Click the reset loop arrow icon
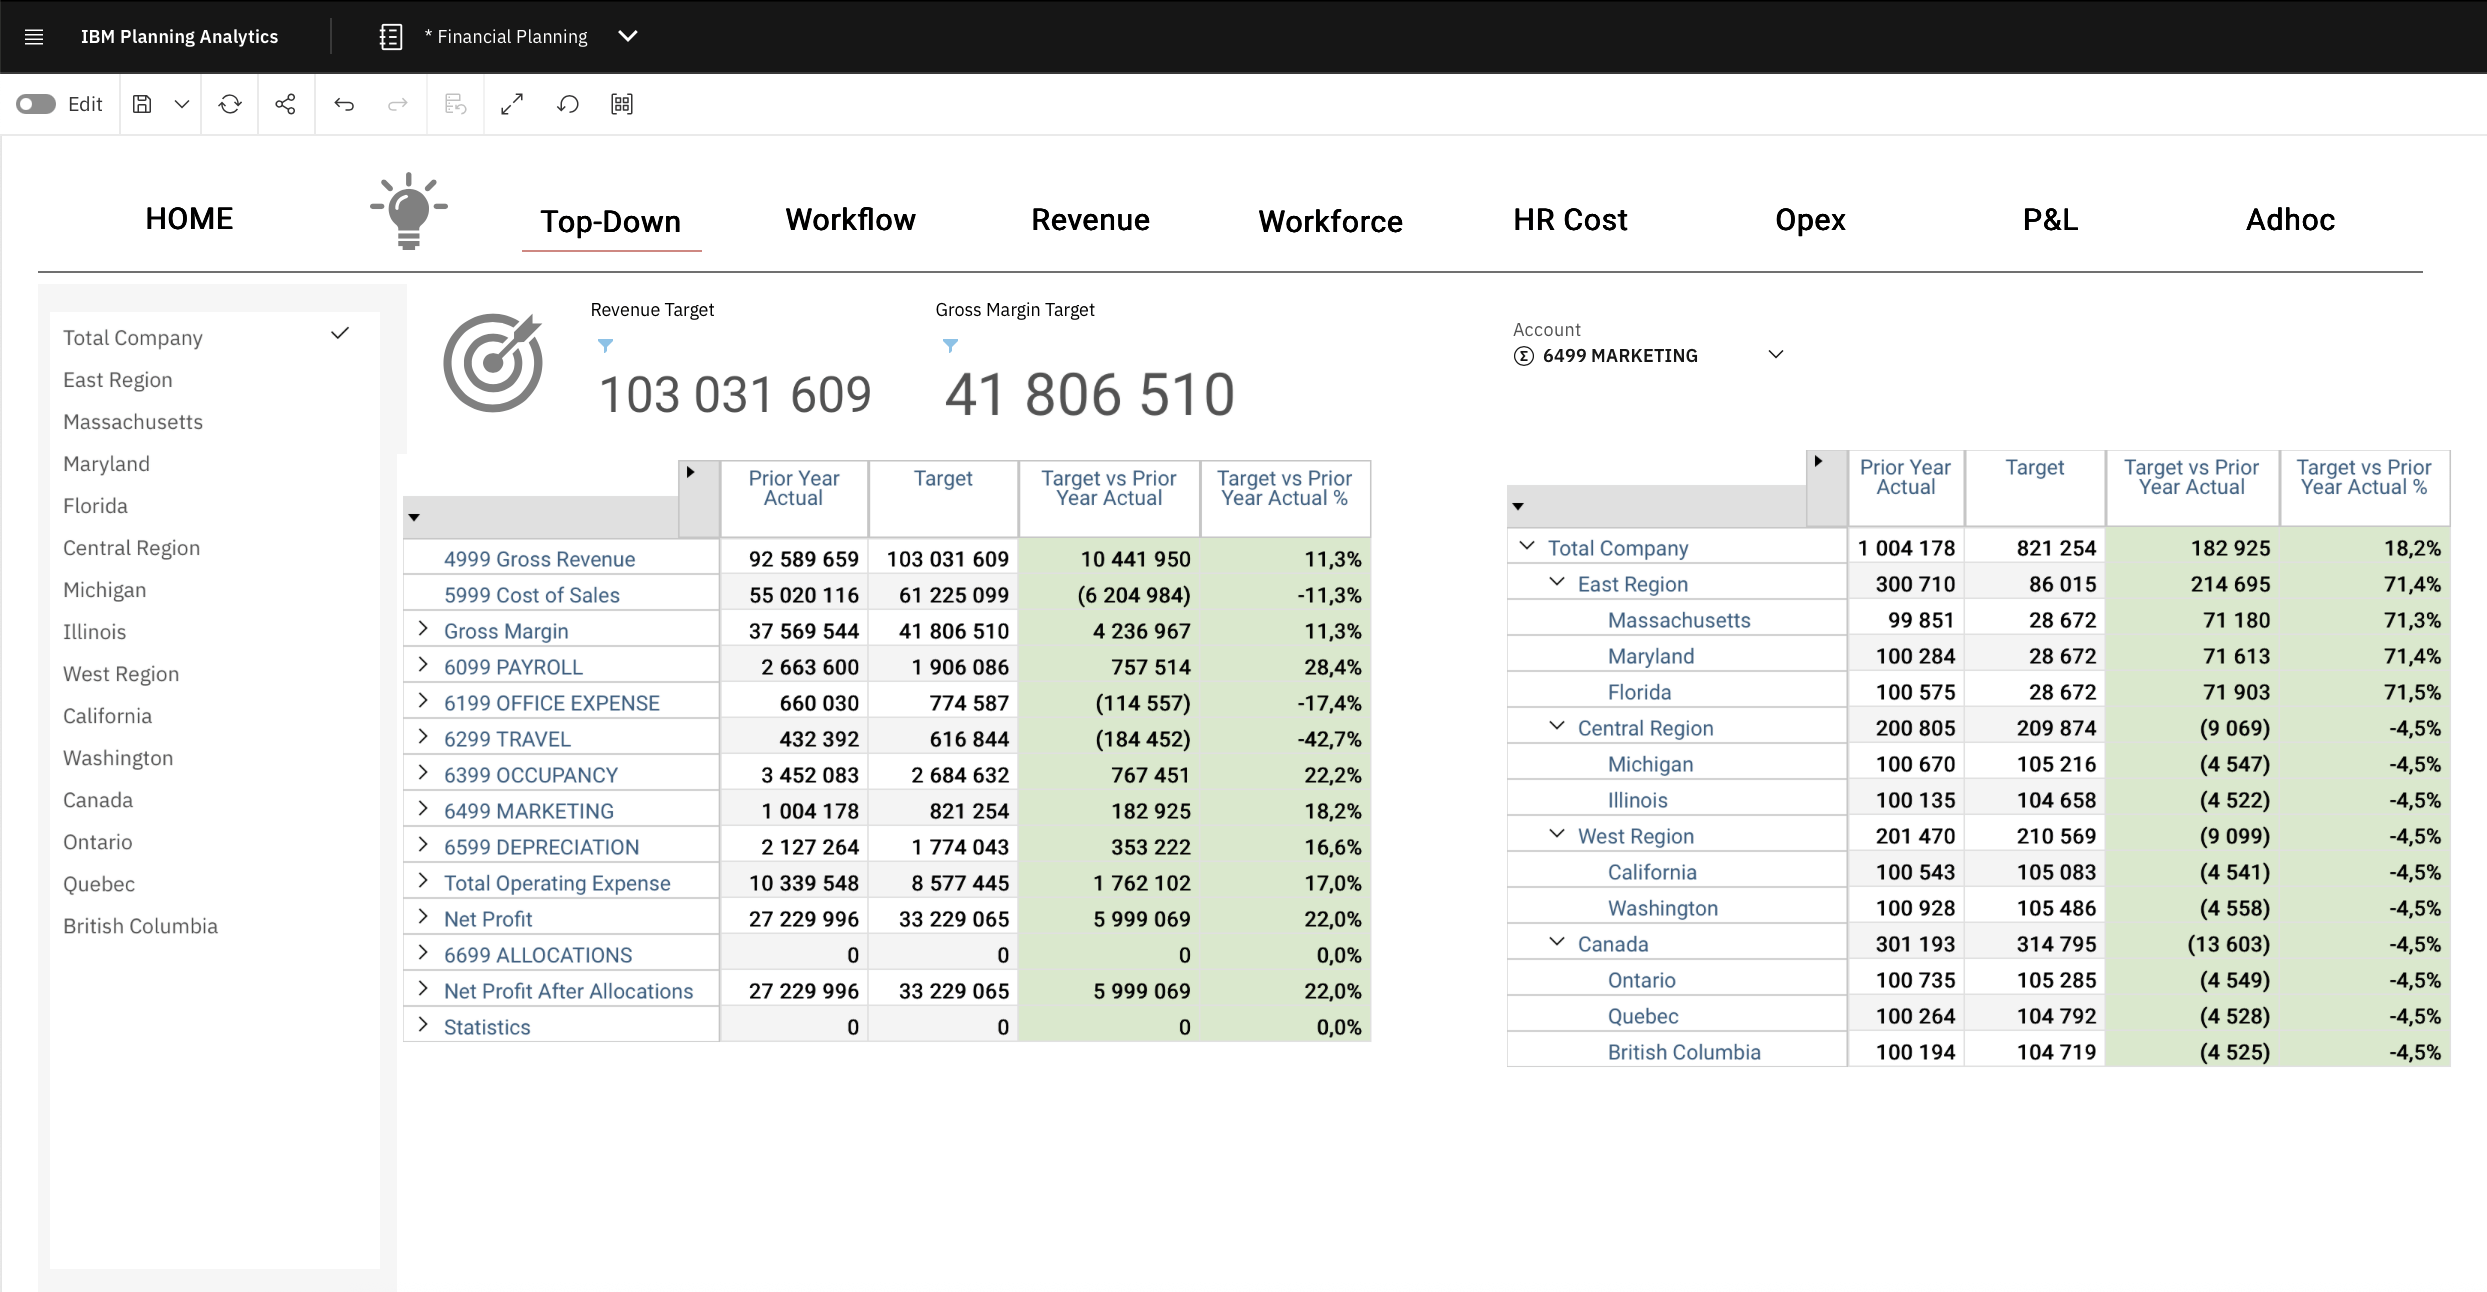Image resolution: width=2487 pixels, height=1292 pixels. (x=568, y=104)
